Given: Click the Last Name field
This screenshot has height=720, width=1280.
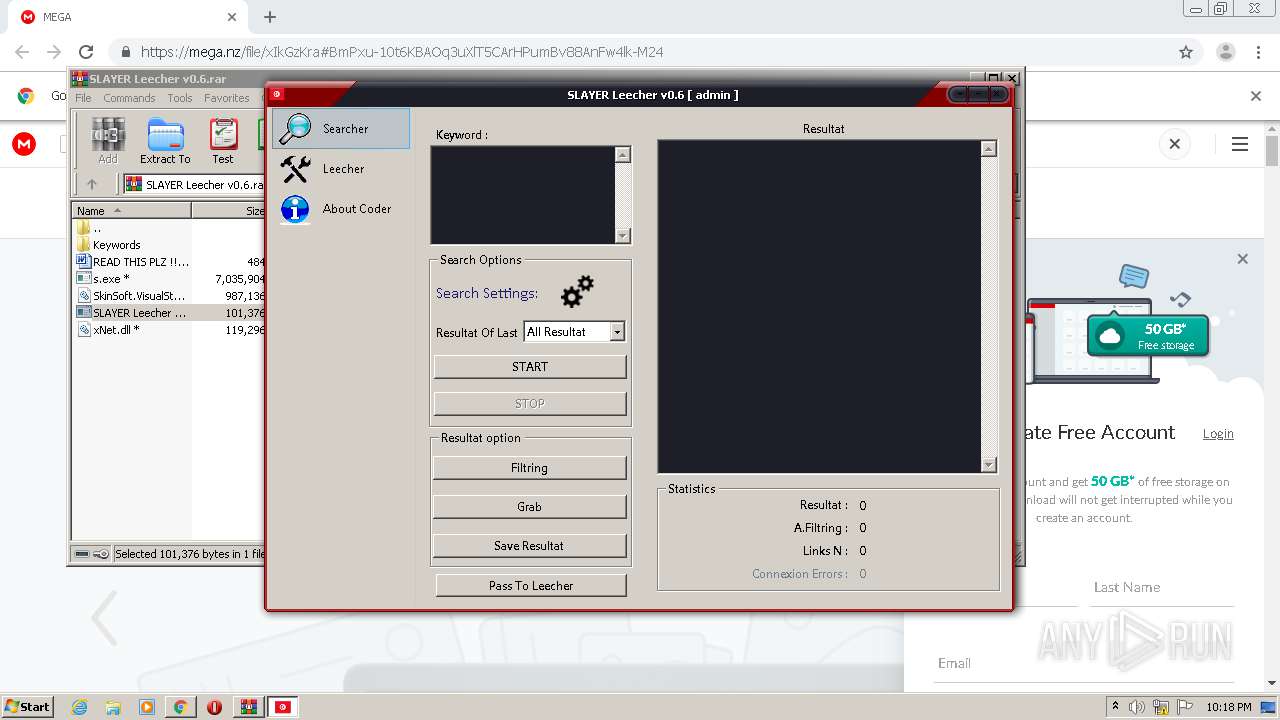Looking at the screenshot, I should click(x=1164, y=587).
